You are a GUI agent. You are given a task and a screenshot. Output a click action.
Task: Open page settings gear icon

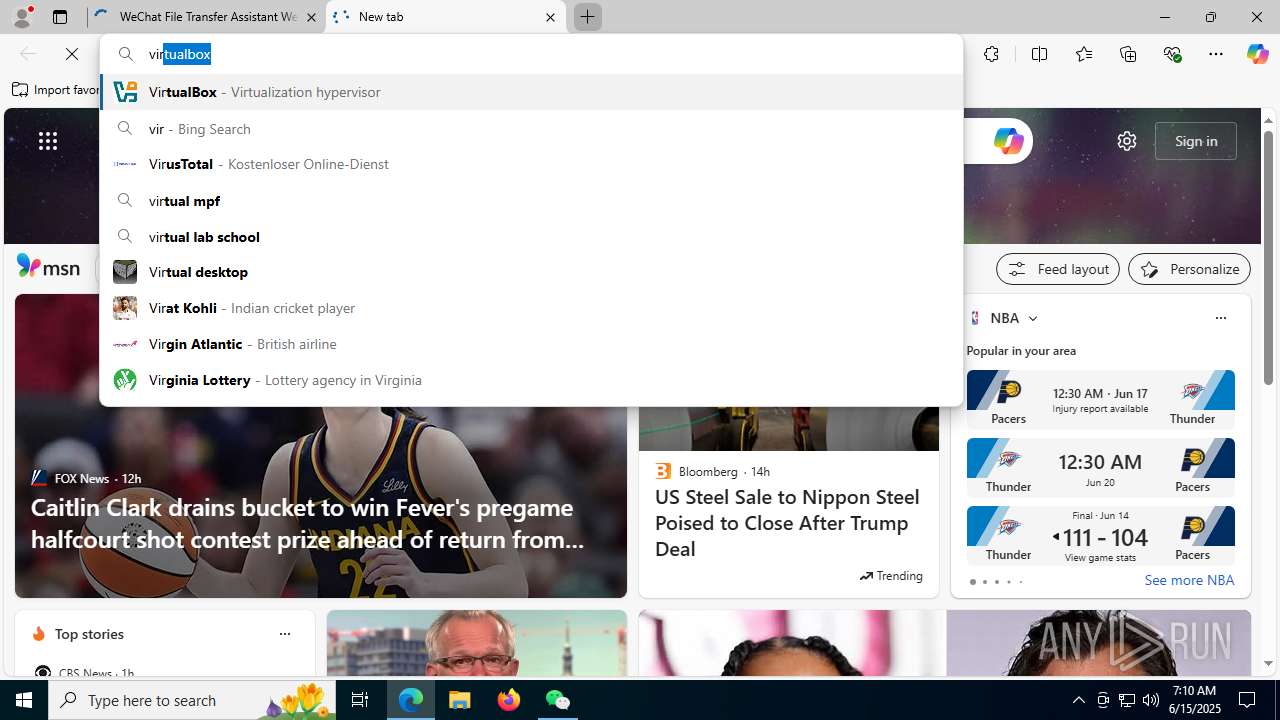[1127, 141]
